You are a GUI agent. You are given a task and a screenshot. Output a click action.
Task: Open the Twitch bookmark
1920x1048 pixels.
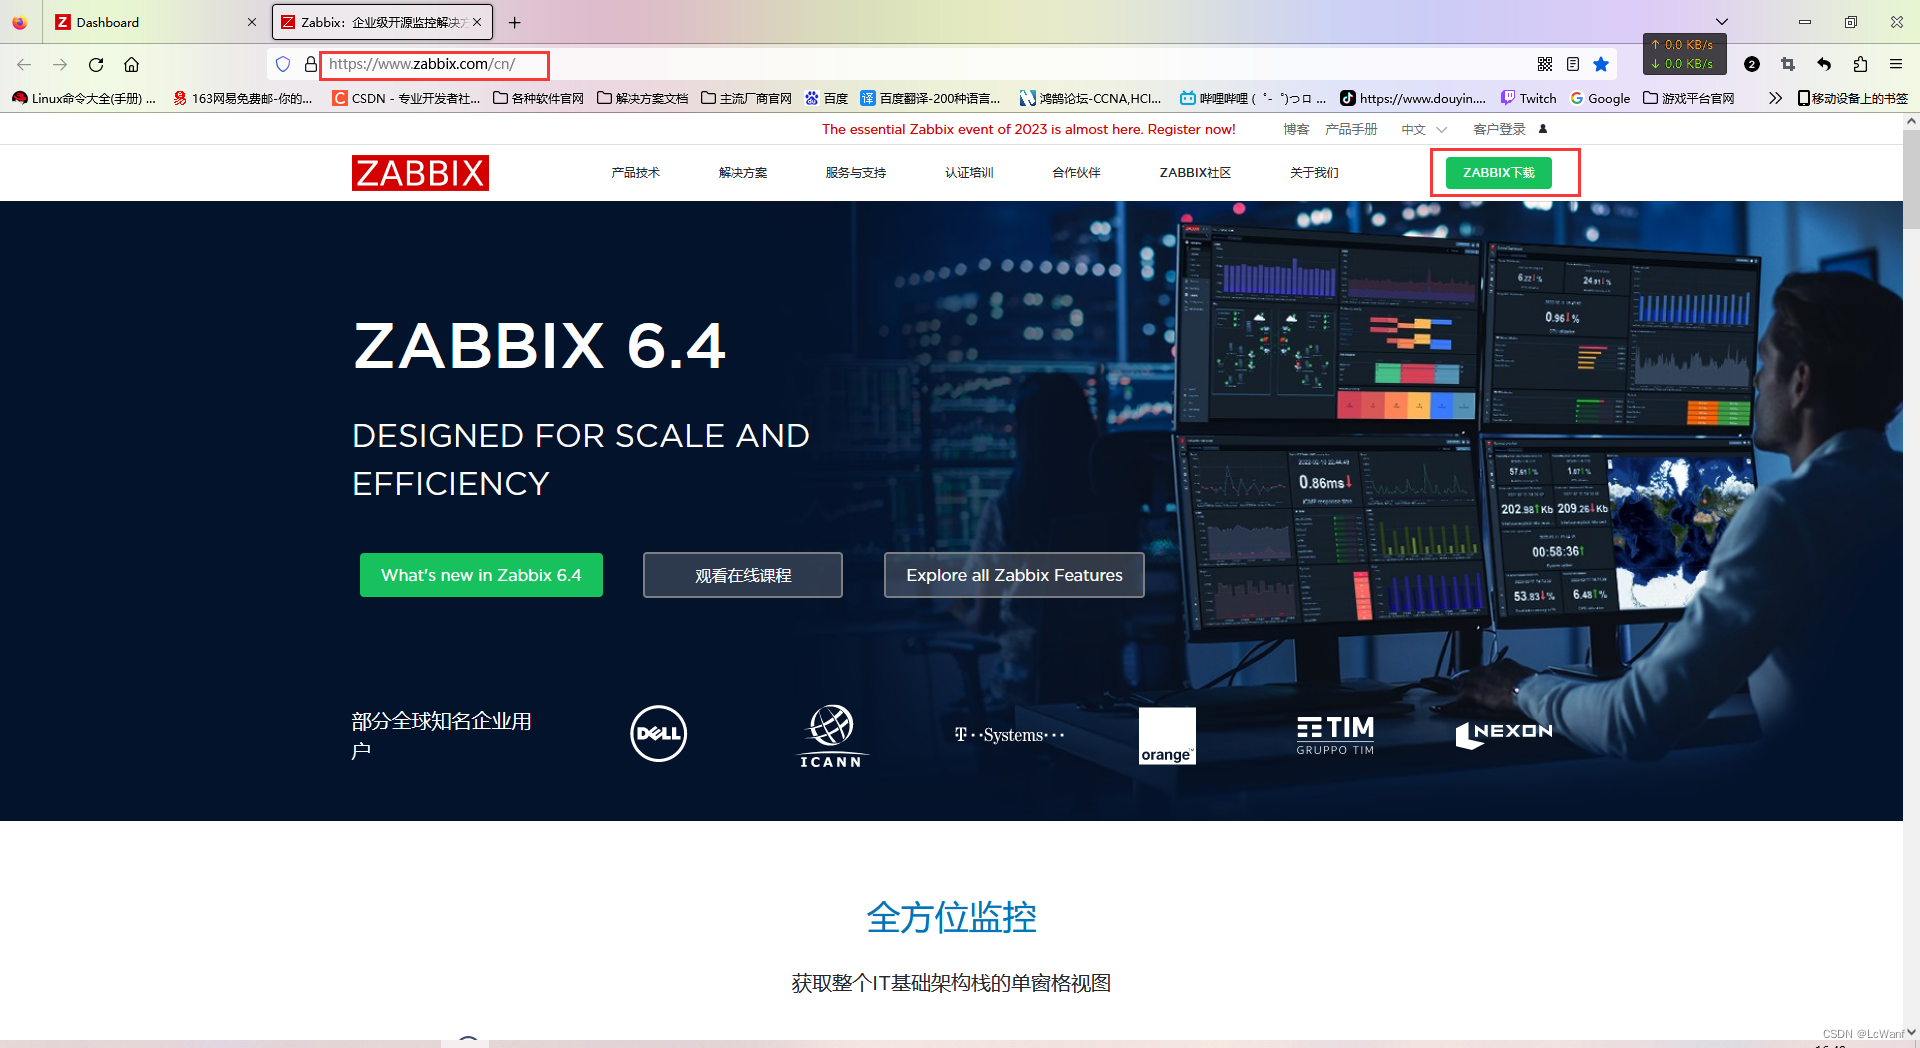[1528, 98]
